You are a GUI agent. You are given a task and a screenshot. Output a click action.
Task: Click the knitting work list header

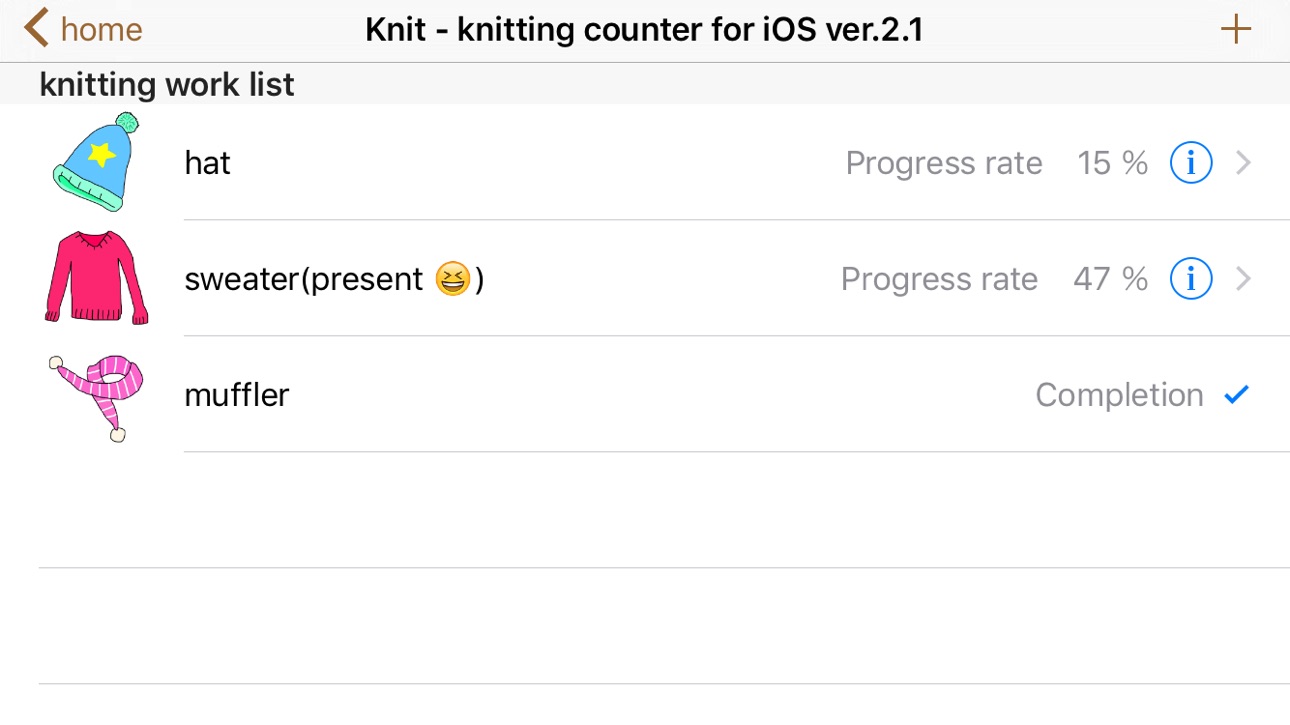[x=167, y=85]
